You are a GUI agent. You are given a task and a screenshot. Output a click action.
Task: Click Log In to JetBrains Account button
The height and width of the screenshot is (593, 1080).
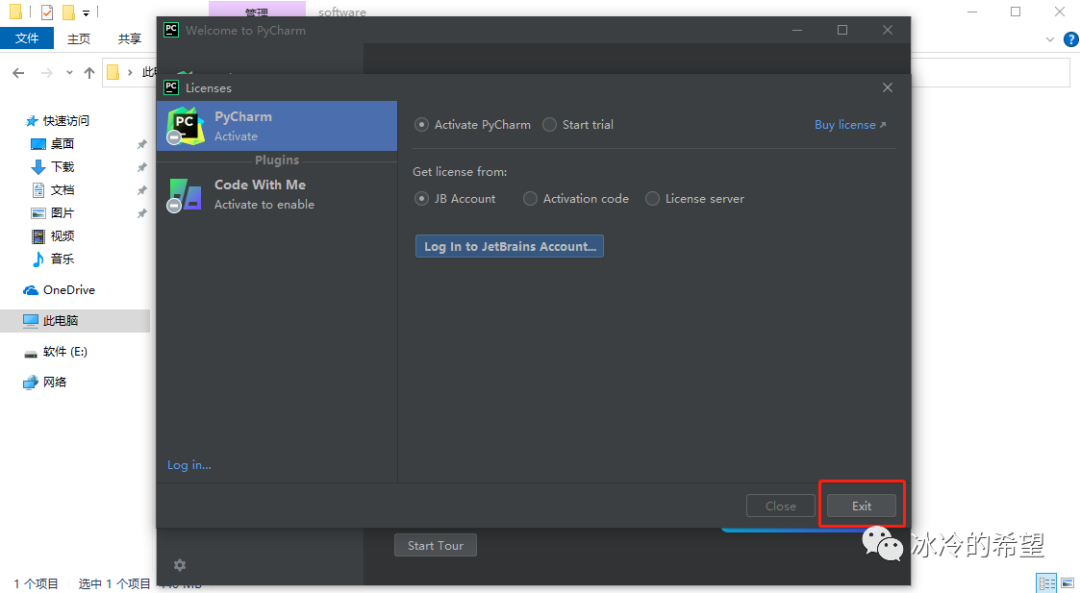[x=510, y=247]
